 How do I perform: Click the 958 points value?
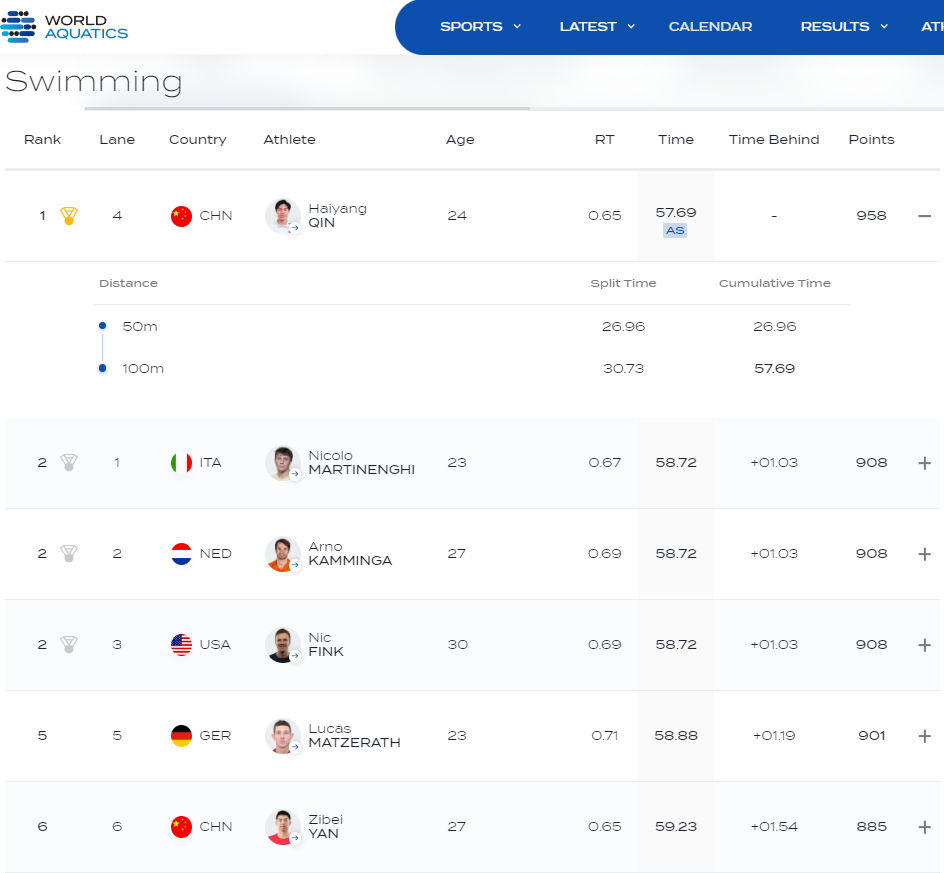coord(871,216)
